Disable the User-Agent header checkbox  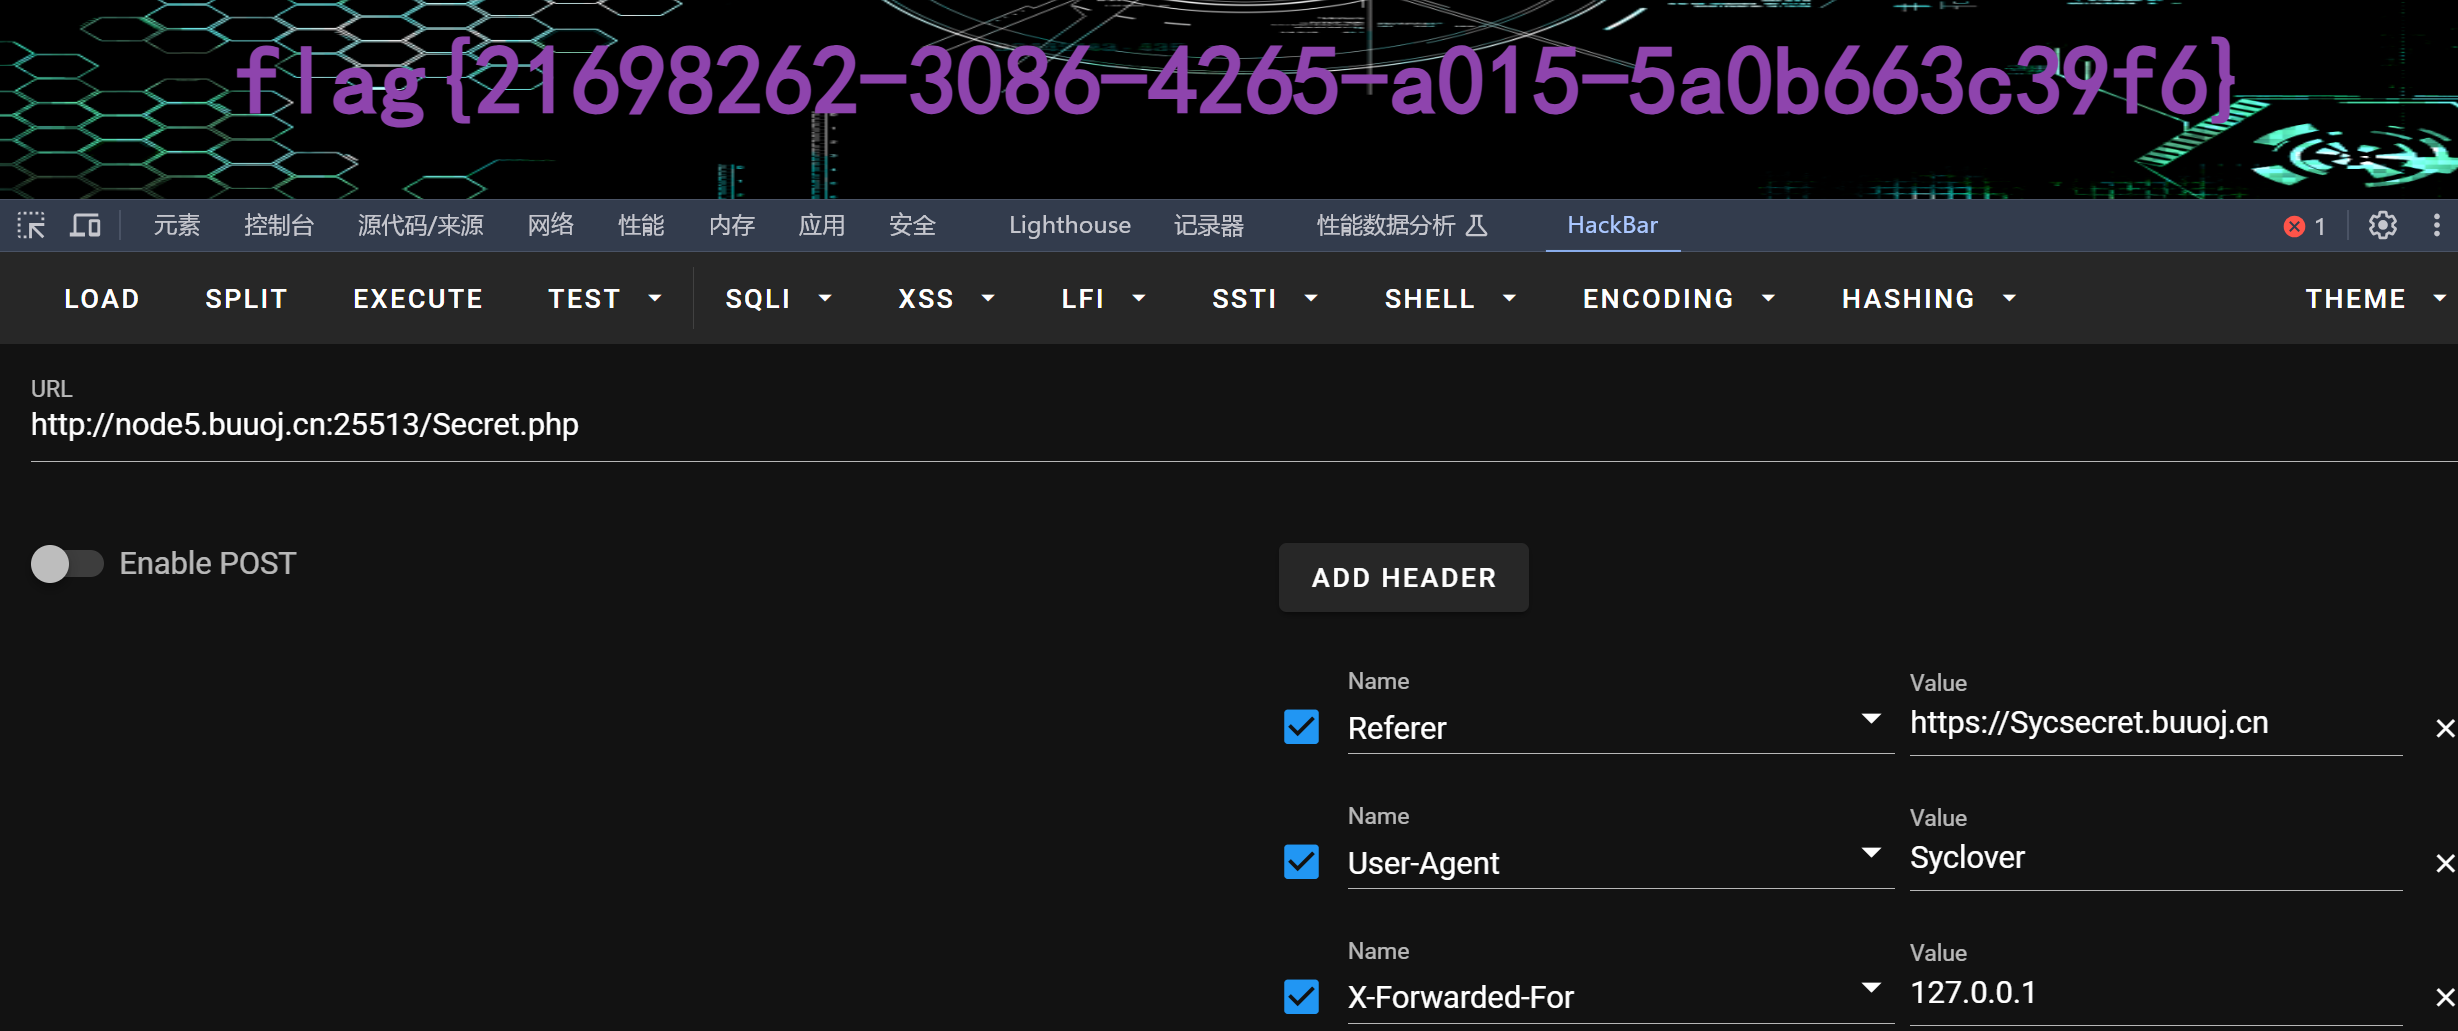1301,862
